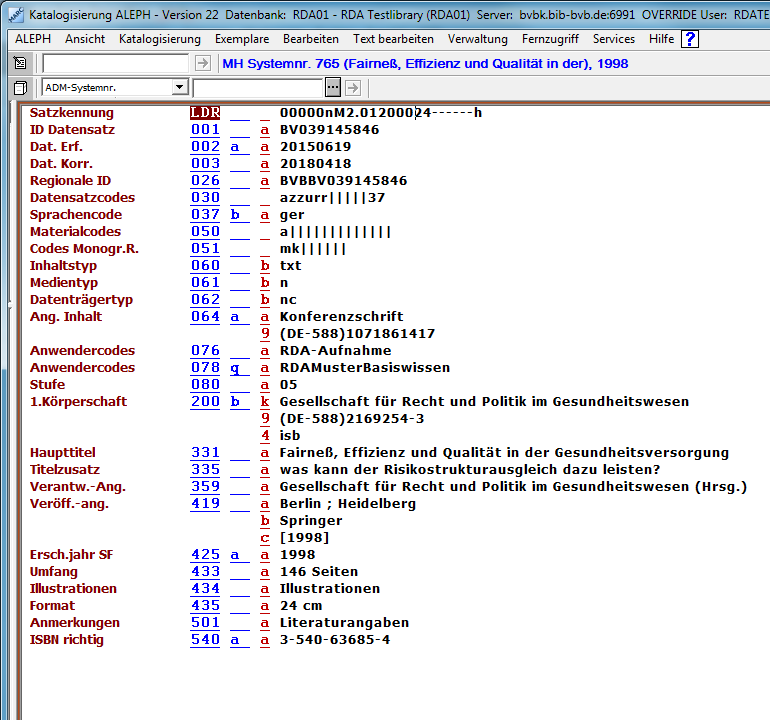Screen dimensions: 770x720
Task: Click field tag 331 for Haupttitel
Action: tap(204, 453)
